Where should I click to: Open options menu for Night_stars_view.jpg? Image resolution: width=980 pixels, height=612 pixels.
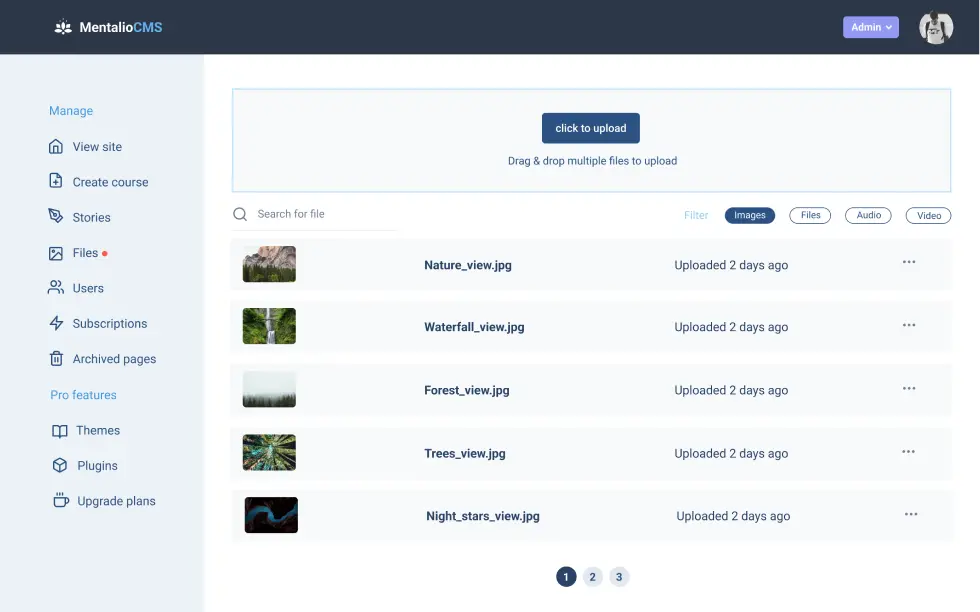[x=911, y=514]
